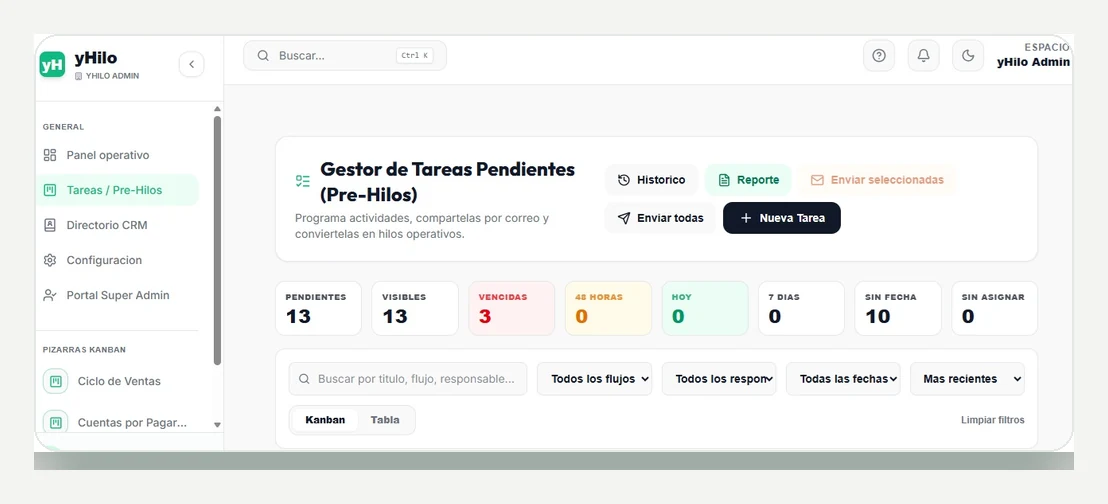Image resolution: width=1108 pixels, height=504 pixels.
Task: Click the sidebar scroll down arrow
Action: (217, 425)
